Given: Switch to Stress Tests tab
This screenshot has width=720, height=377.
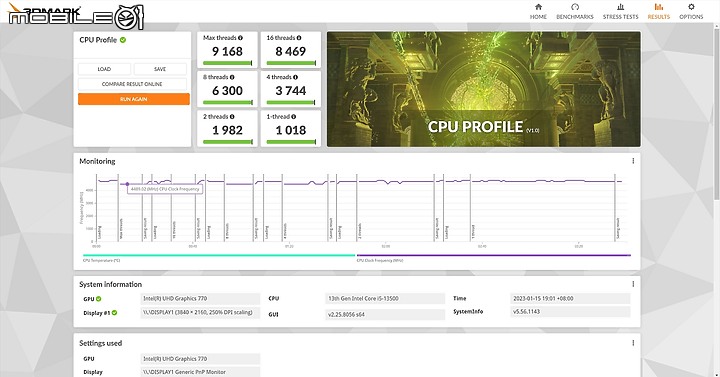Looking at the screenshot, I should tap(620, 11).
